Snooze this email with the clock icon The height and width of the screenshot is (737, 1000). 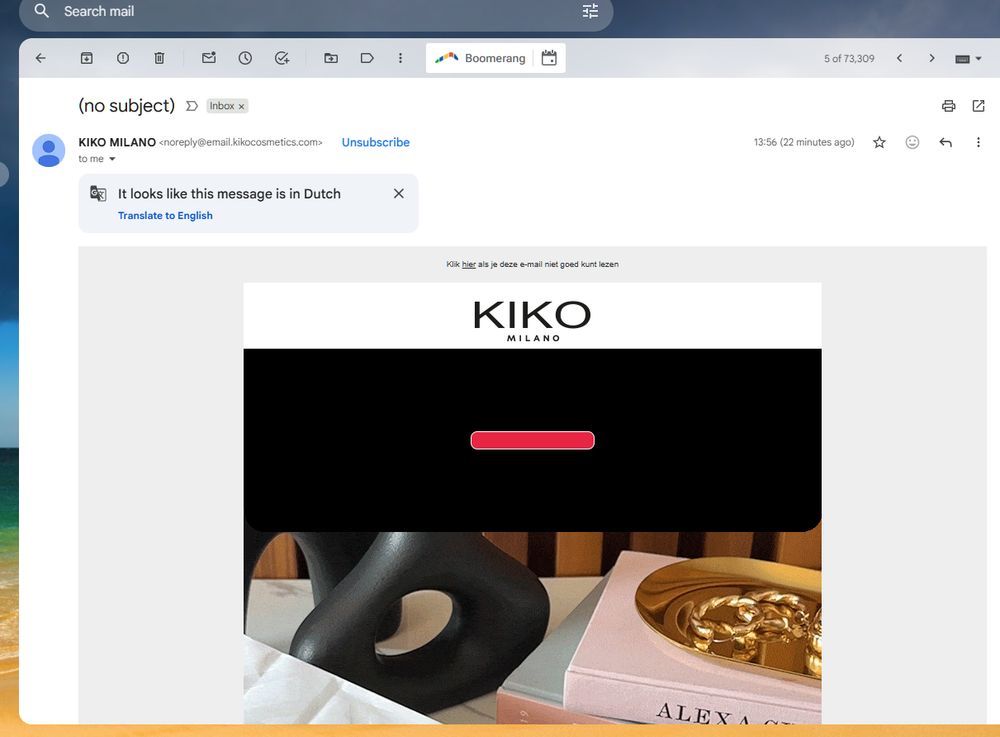pos(246,58)
